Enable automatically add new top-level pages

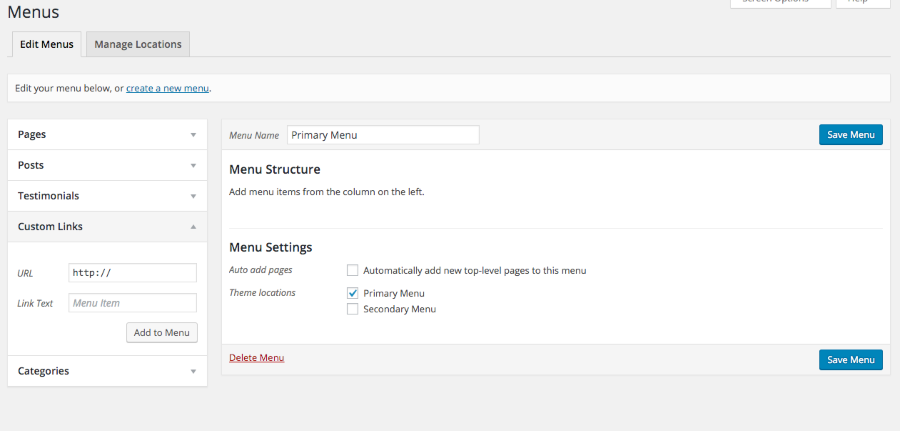(x=352, y=270)
